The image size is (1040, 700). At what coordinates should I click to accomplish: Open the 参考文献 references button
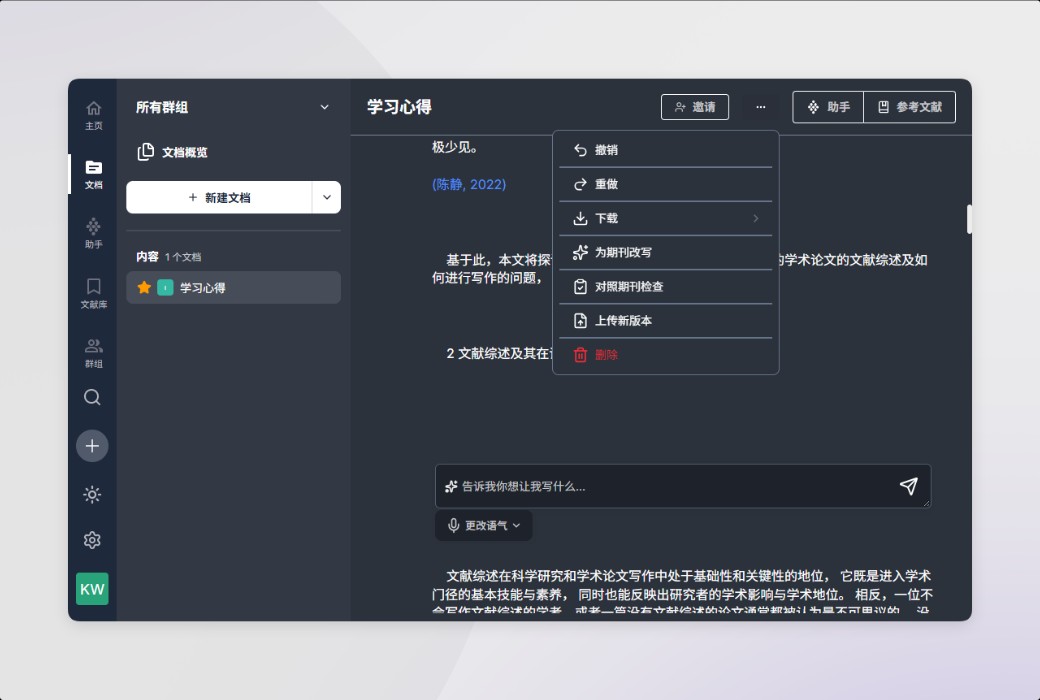(909, 107)
